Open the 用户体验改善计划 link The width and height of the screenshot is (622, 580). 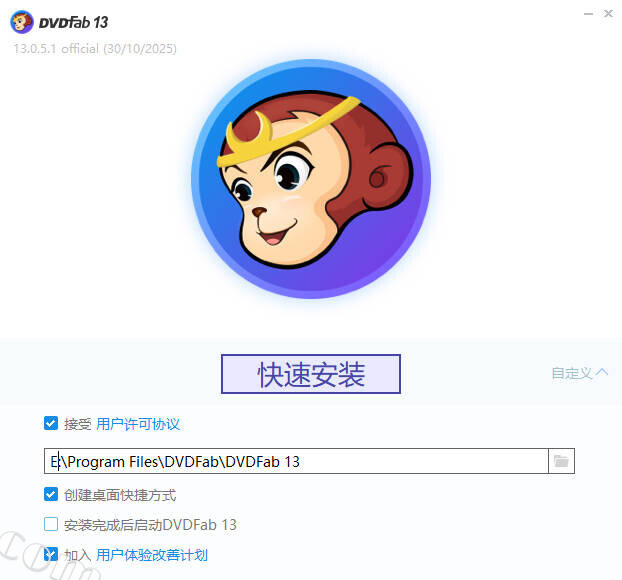tap(152, 555)
